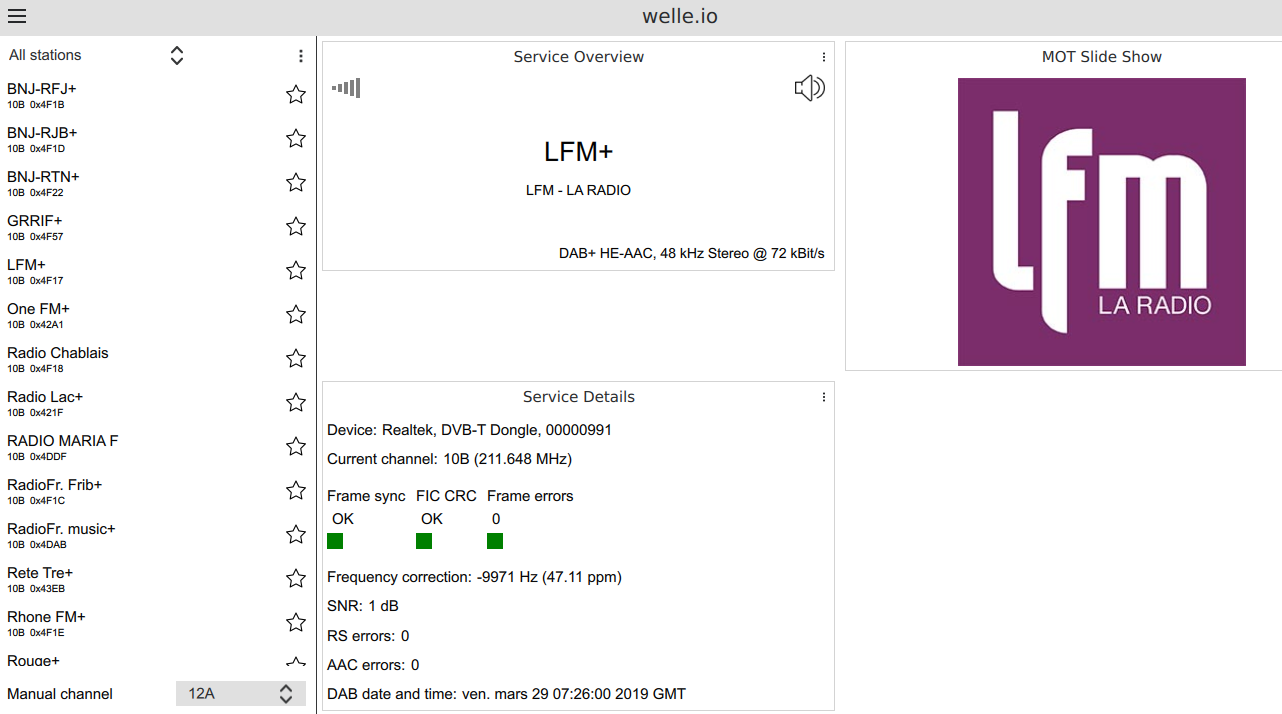Click the LFM La Radio slideshow image

pos(1102,222)
